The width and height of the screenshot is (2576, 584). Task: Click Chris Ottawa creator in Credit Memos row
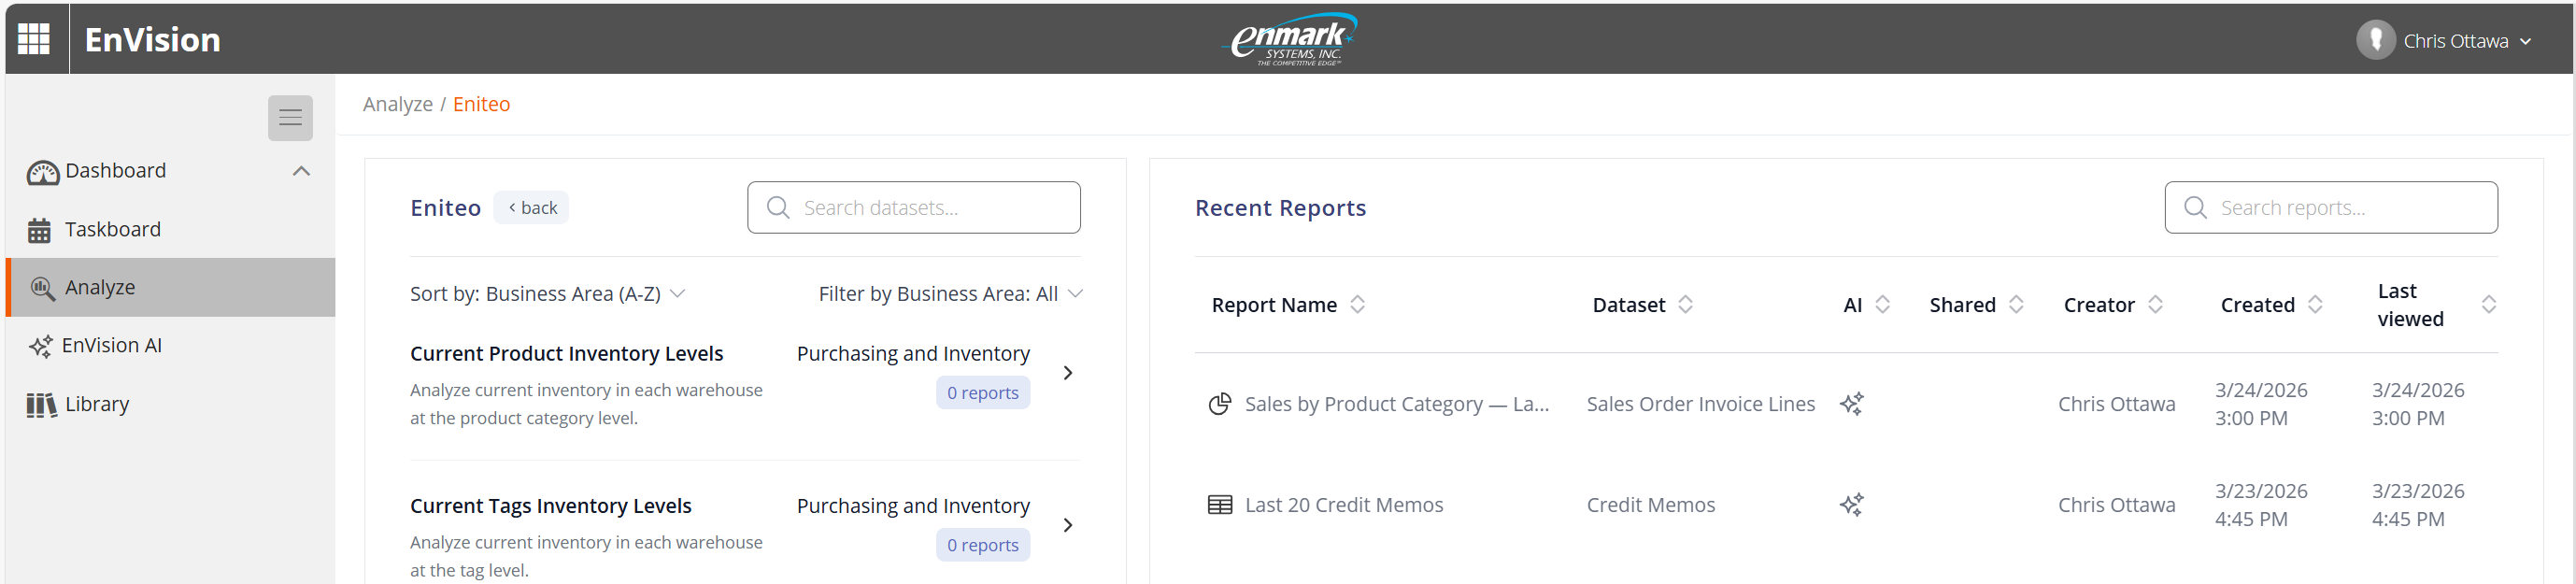pos(2116,505)
